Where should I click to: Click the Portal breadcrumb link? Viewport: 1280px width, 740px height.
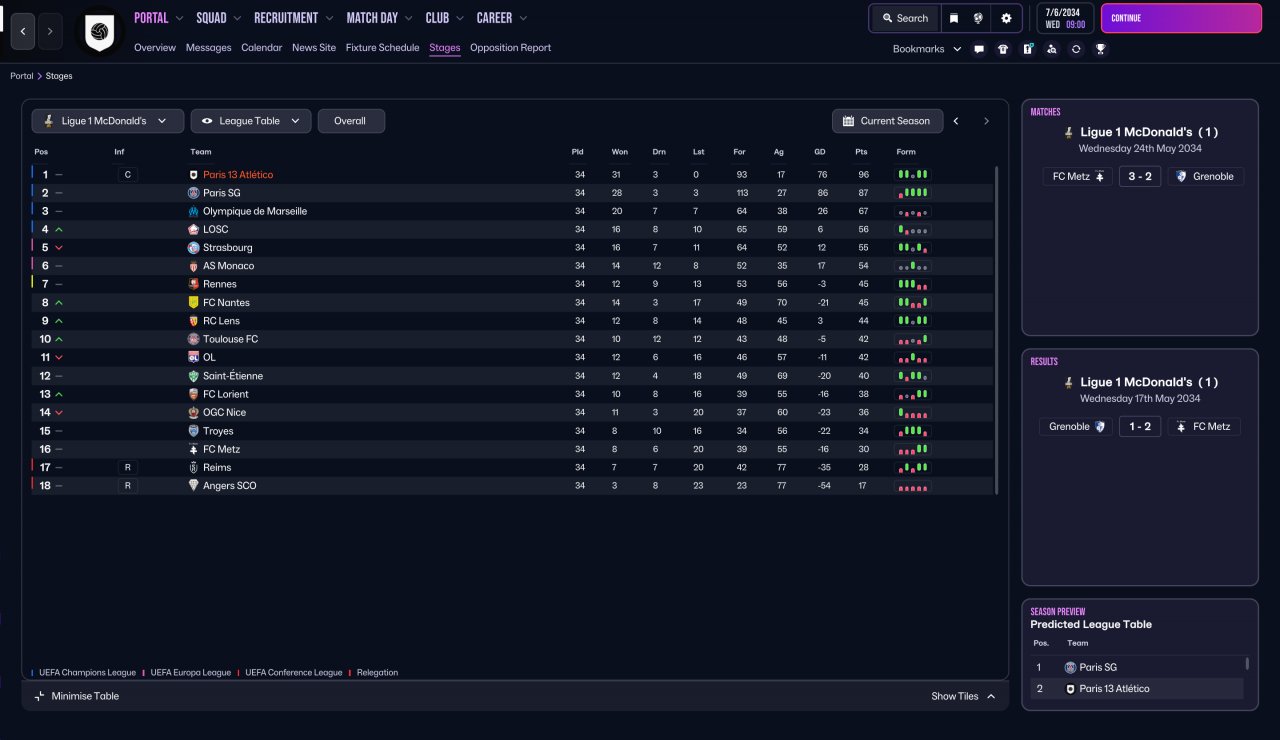click(x=22, y=76)
